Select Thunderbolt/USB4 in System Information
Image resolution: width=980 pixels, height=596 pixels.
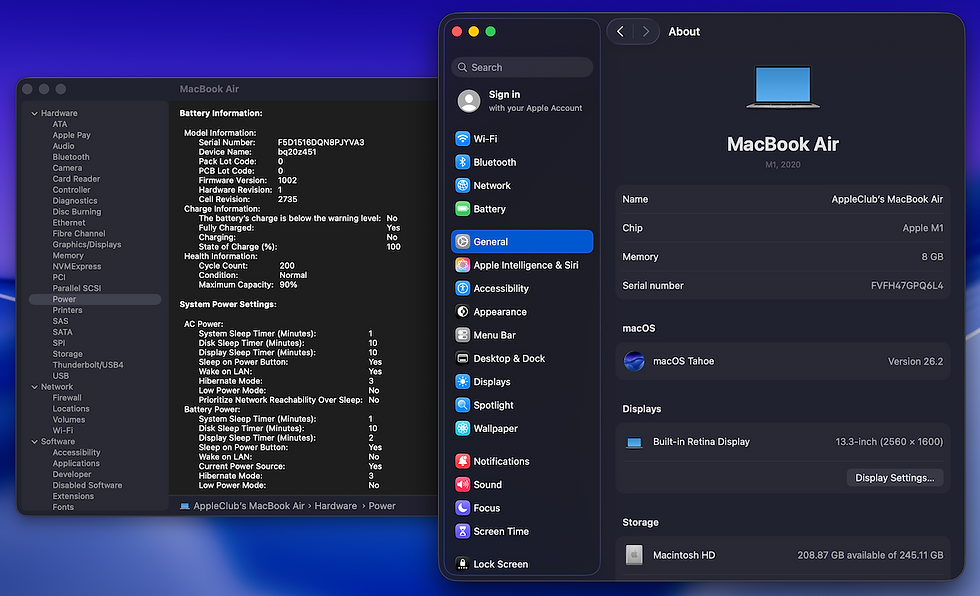(88, 365)
